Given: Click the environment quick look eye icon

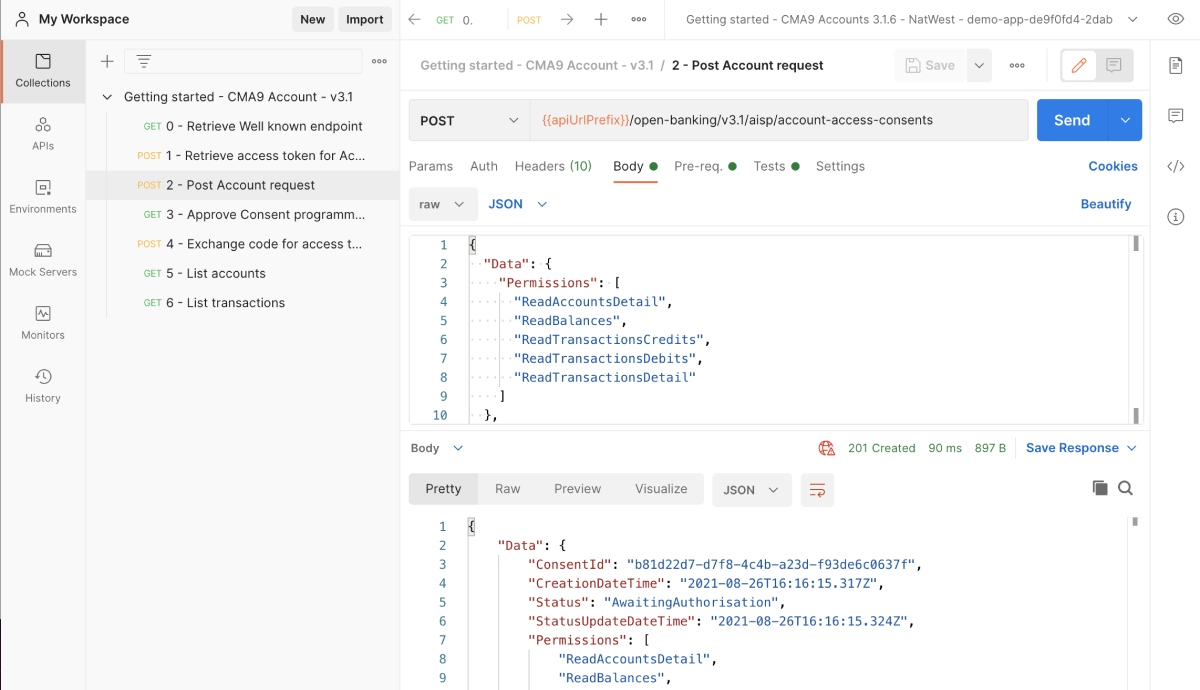Looking at the screenshot, I should (1175, 19).
